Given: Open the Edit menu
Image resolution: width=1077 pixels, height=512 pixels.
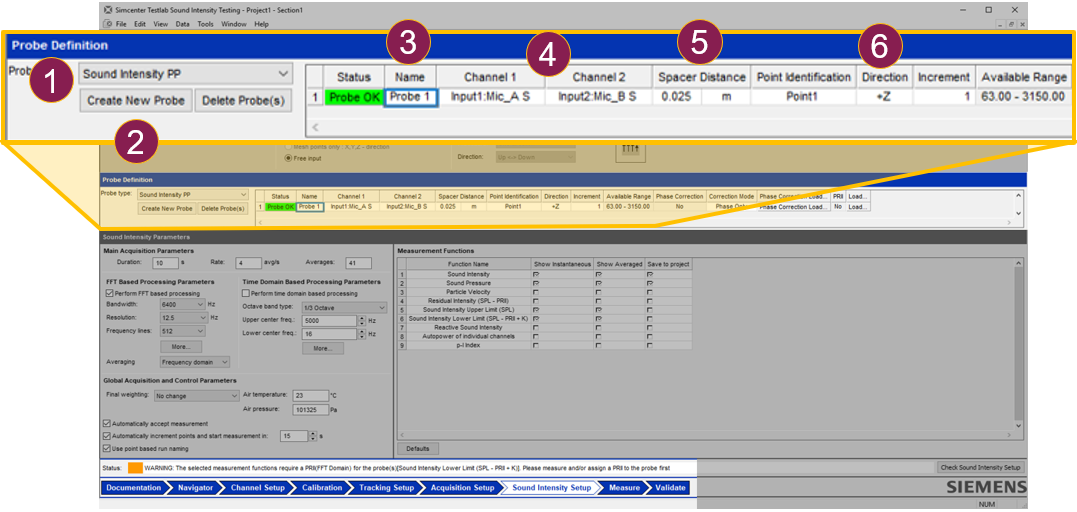Looking at the screenshot, I should [140, 24].
